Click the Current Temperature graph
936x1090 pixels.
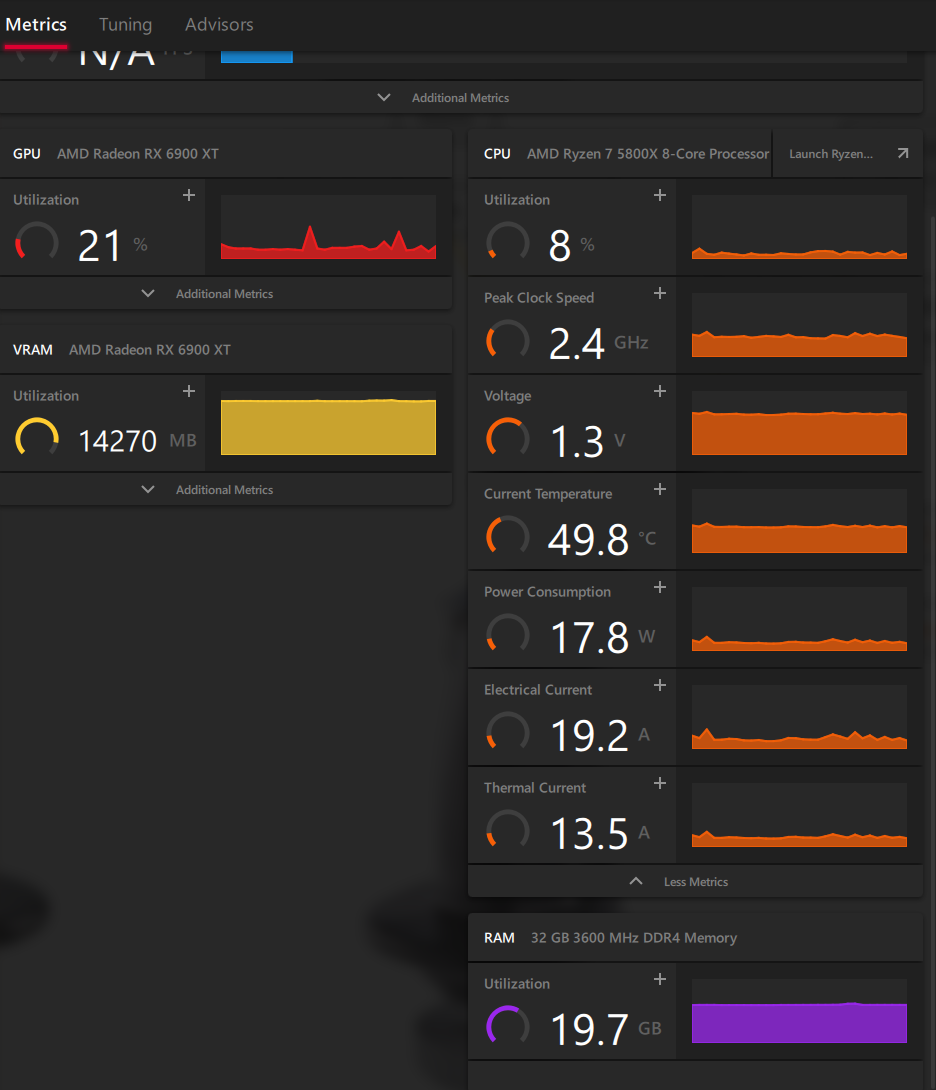tap(799, 521)
